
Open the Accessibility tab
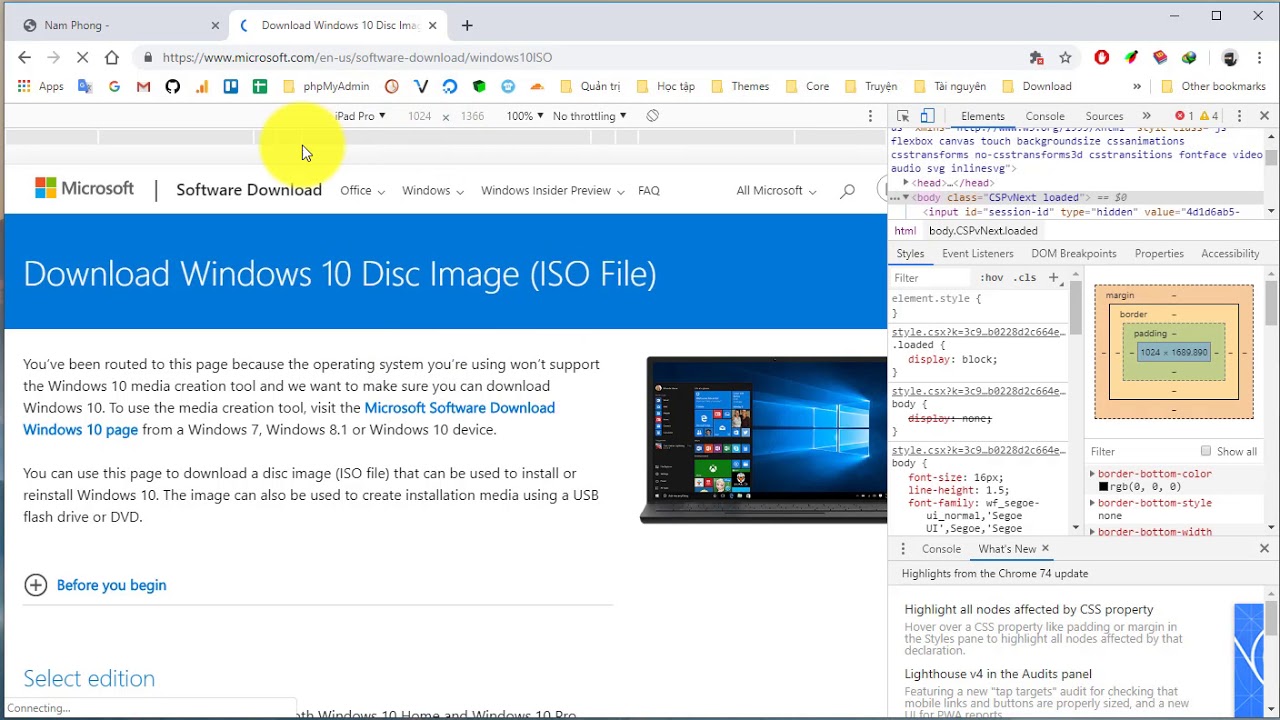(1230, 254)
